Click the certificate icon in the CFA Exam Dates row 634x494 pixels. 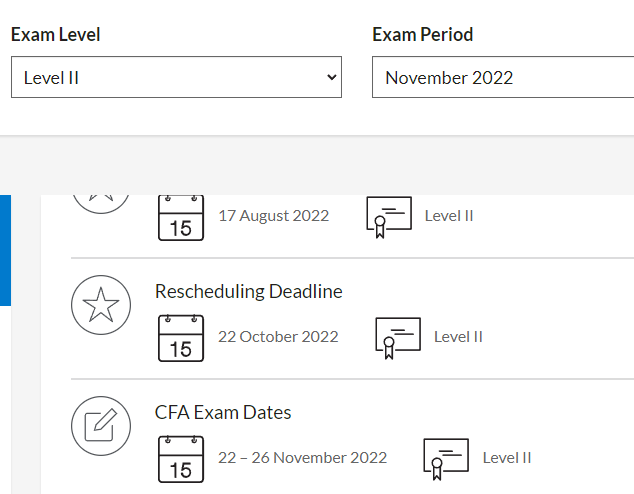(446, 458)
